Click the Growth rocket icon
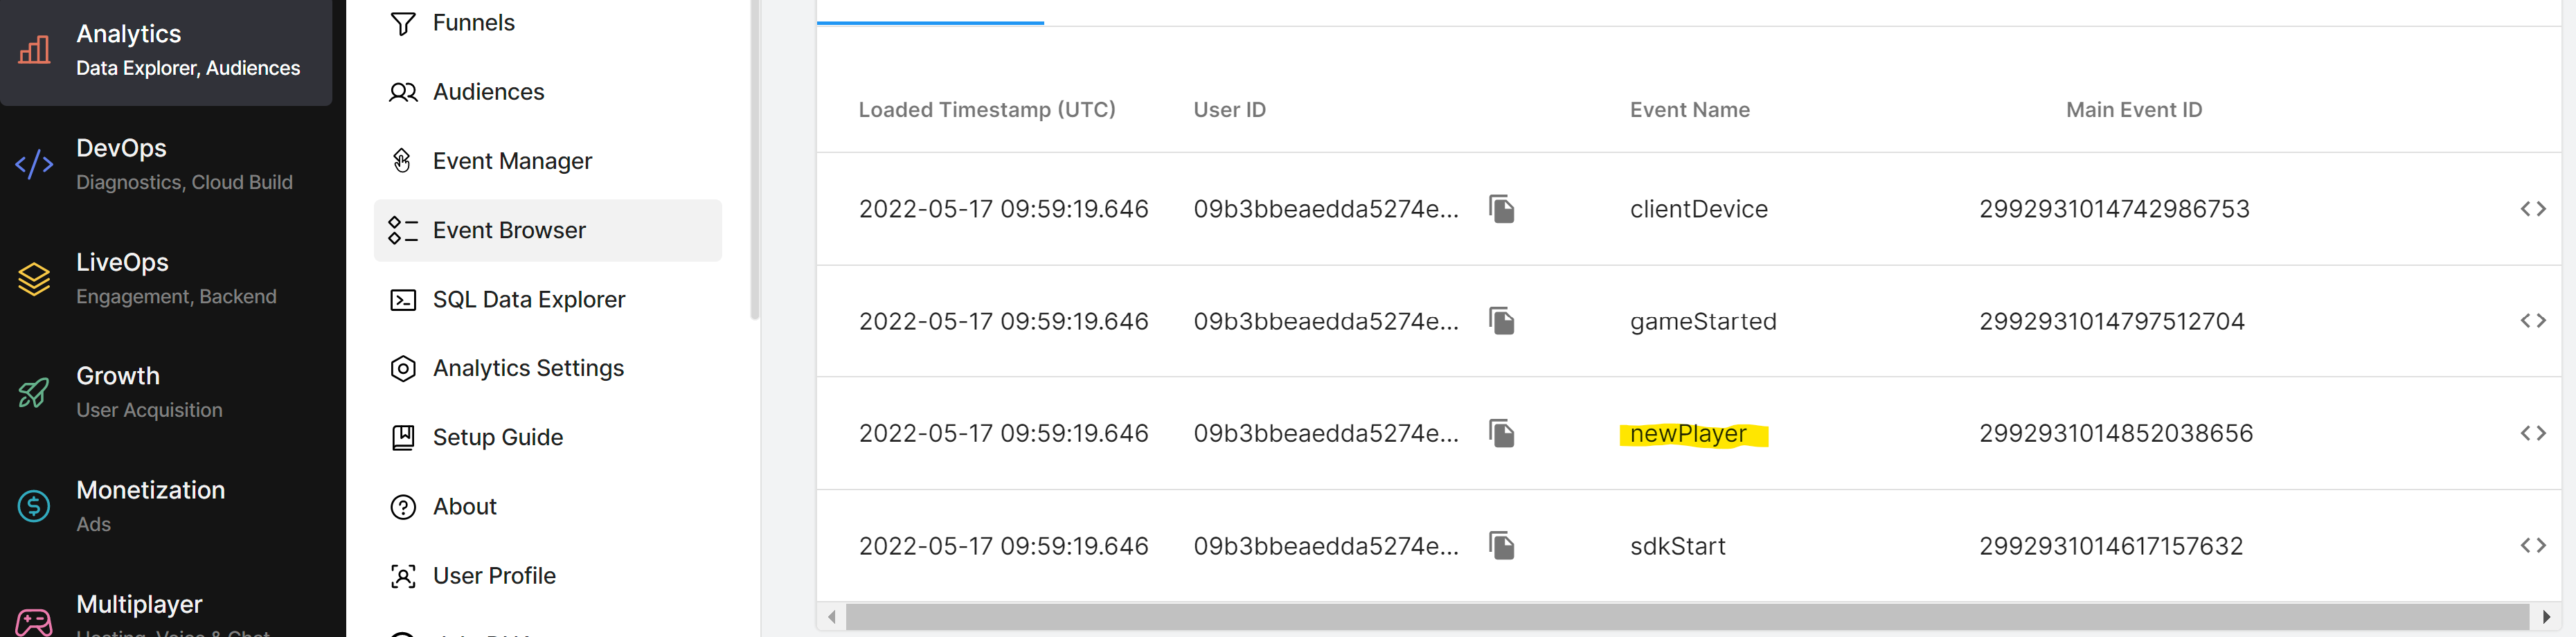Viewport: 2576px width, 637px height. tap(34, 392)
